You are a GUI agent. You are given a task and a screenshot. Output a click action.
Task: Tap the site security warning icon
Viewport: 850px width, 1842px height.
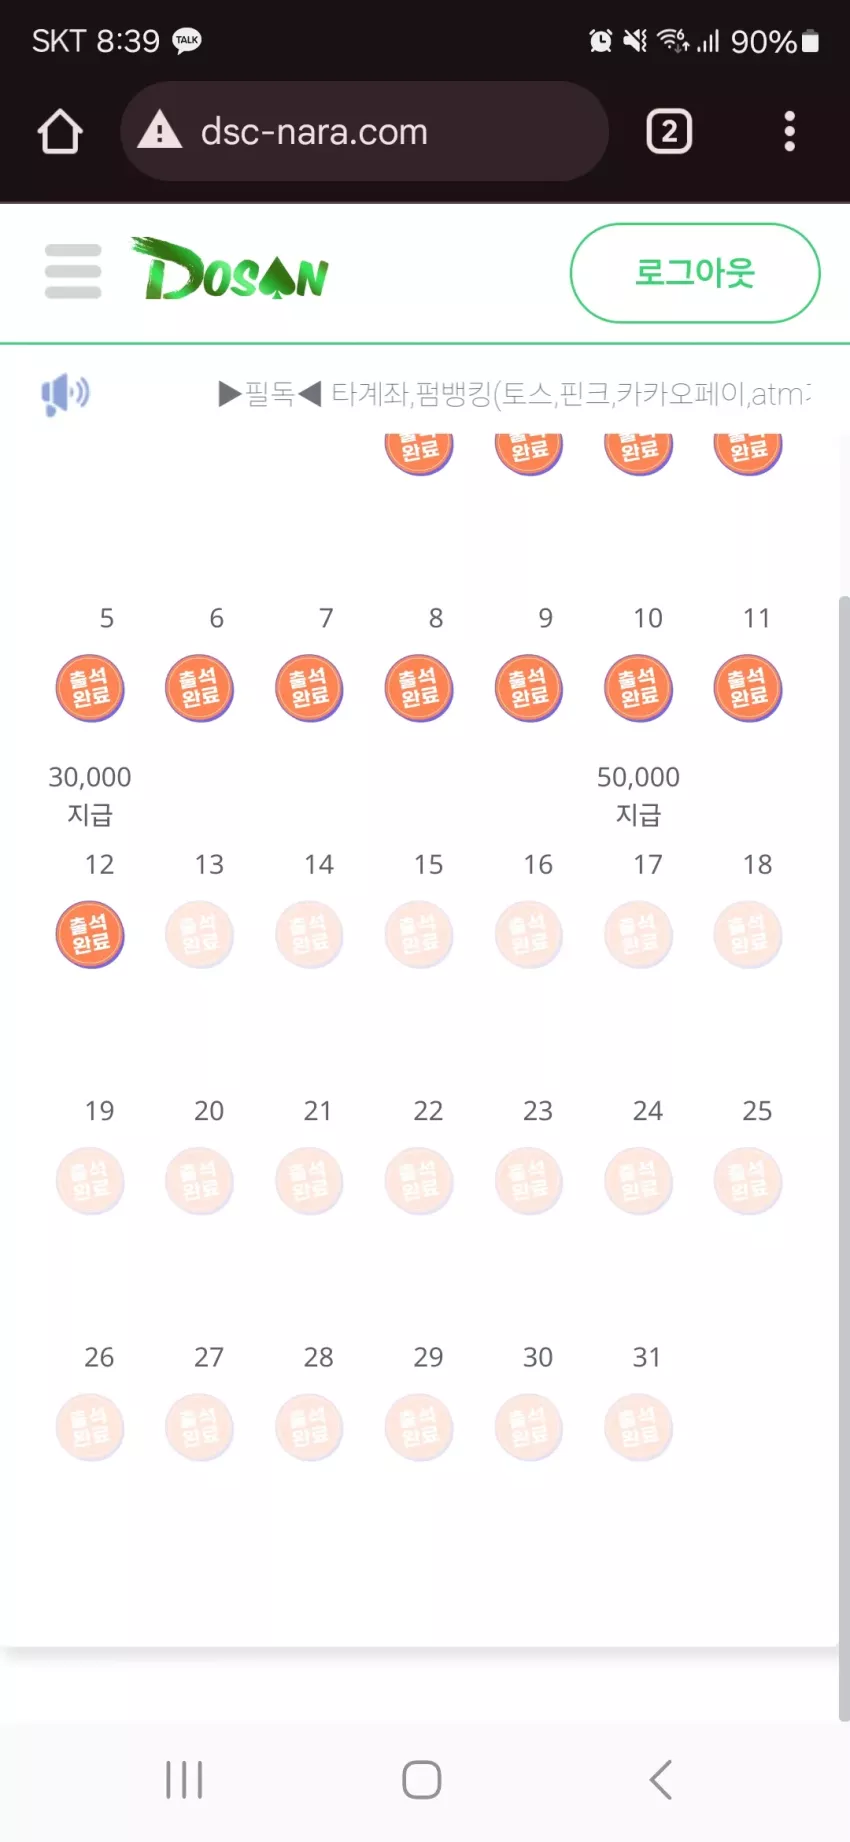pos(160,131)
